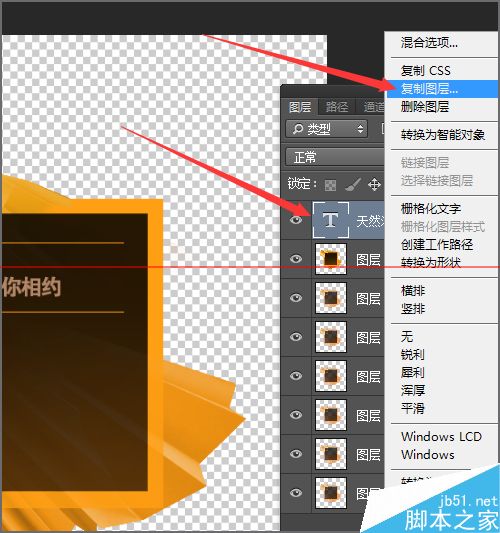
Task: Toggle lock position move icon
Action: 374,185
